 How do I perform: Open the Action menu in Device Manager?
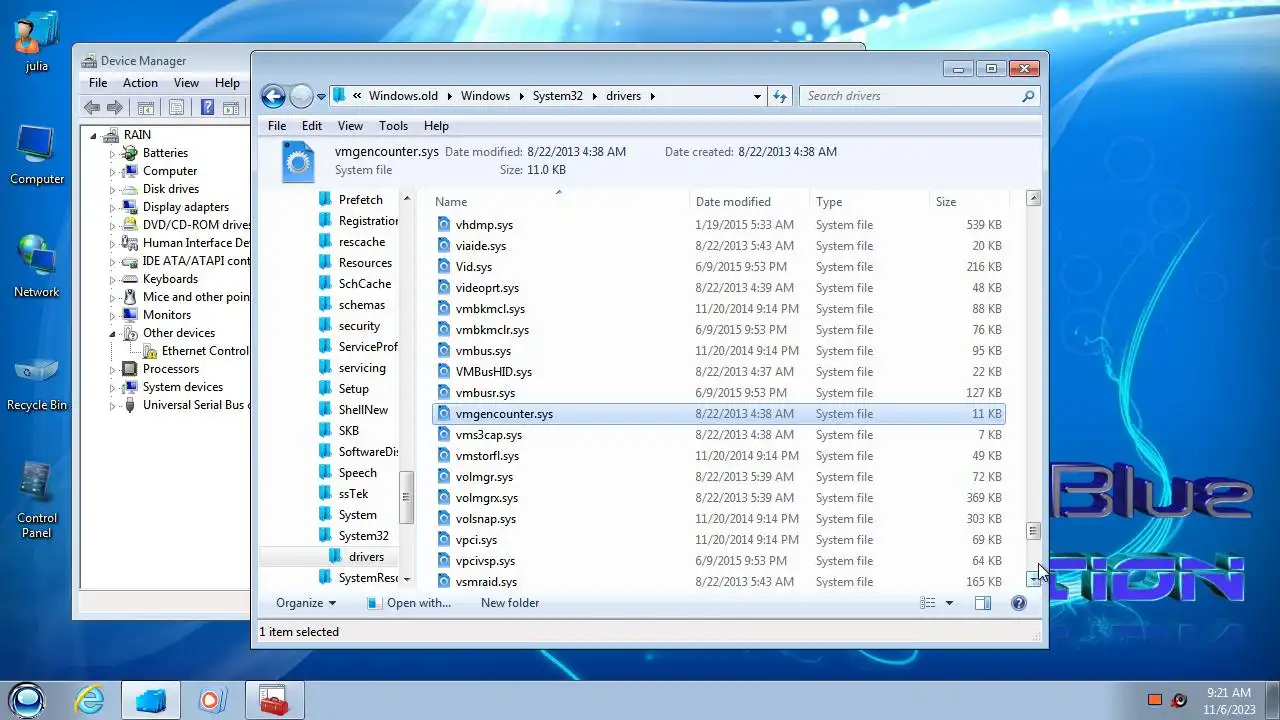tap(140, 83)
